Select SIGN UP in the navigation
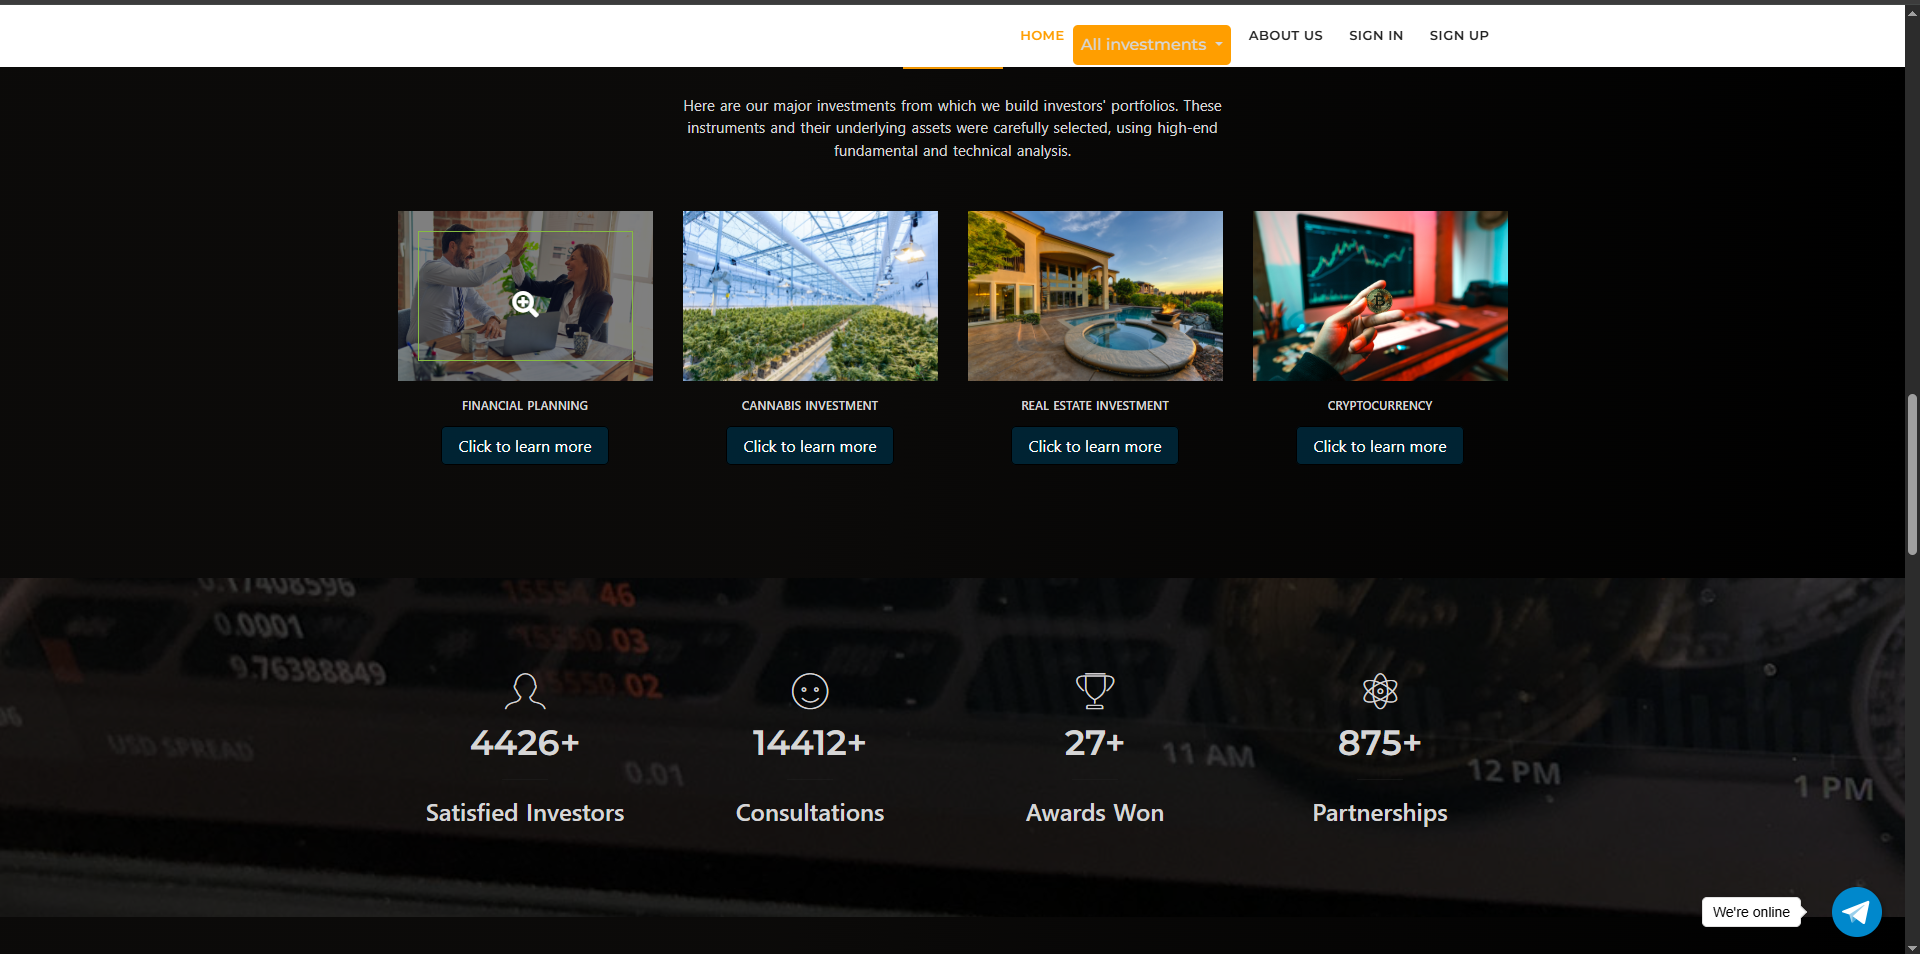Viewport: 1920px width, 954px height. click(x=1459, y=35)
